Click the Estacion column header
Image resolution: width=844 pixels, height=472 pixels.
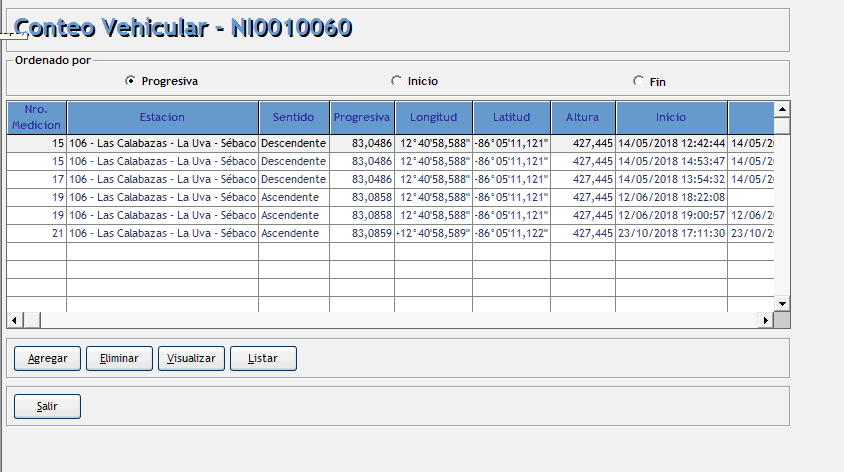[162, 117]
